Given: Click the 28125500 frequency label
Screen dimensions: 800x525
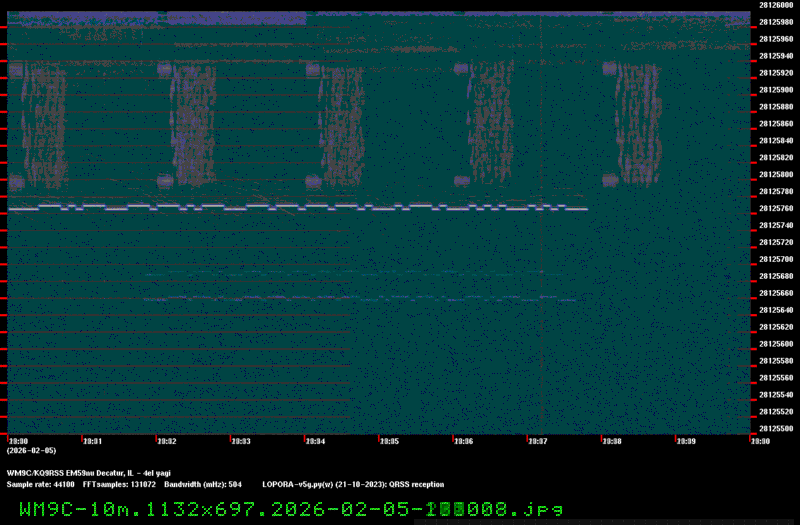Looking at the screenshot, I should click(x=774, y=428).
